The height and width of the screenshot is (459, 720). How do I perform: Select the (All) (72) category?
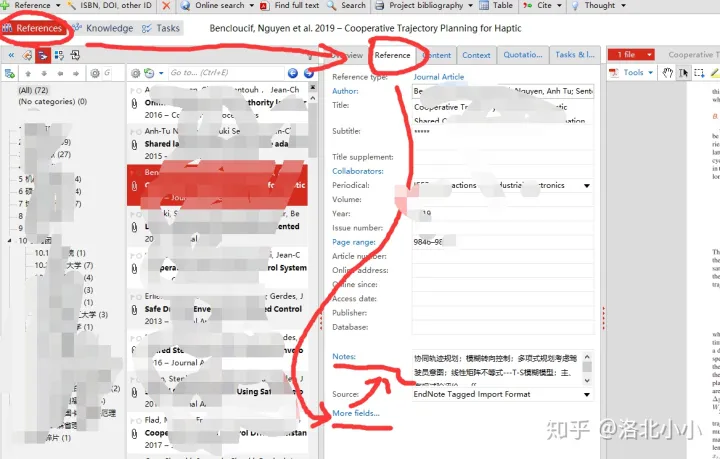coord(33,90)
